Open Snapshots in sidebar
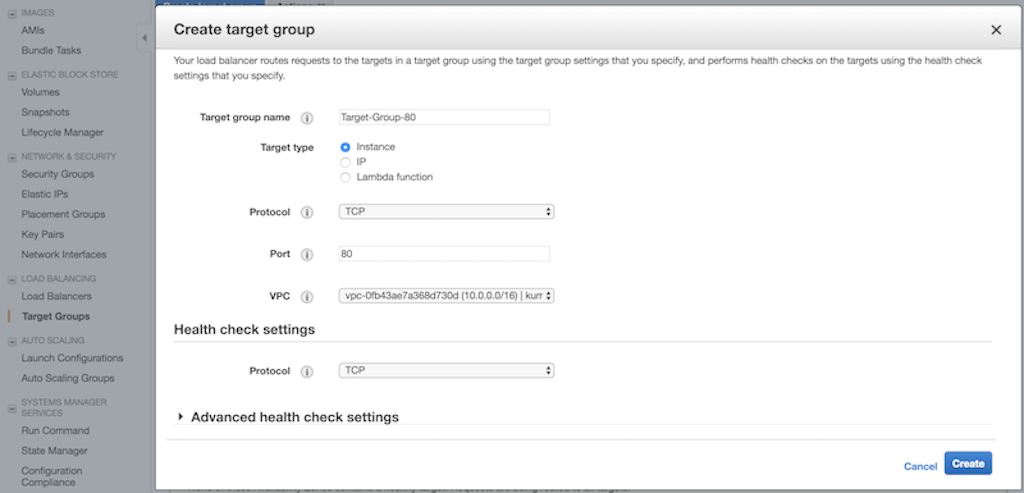 click(45, 112)
